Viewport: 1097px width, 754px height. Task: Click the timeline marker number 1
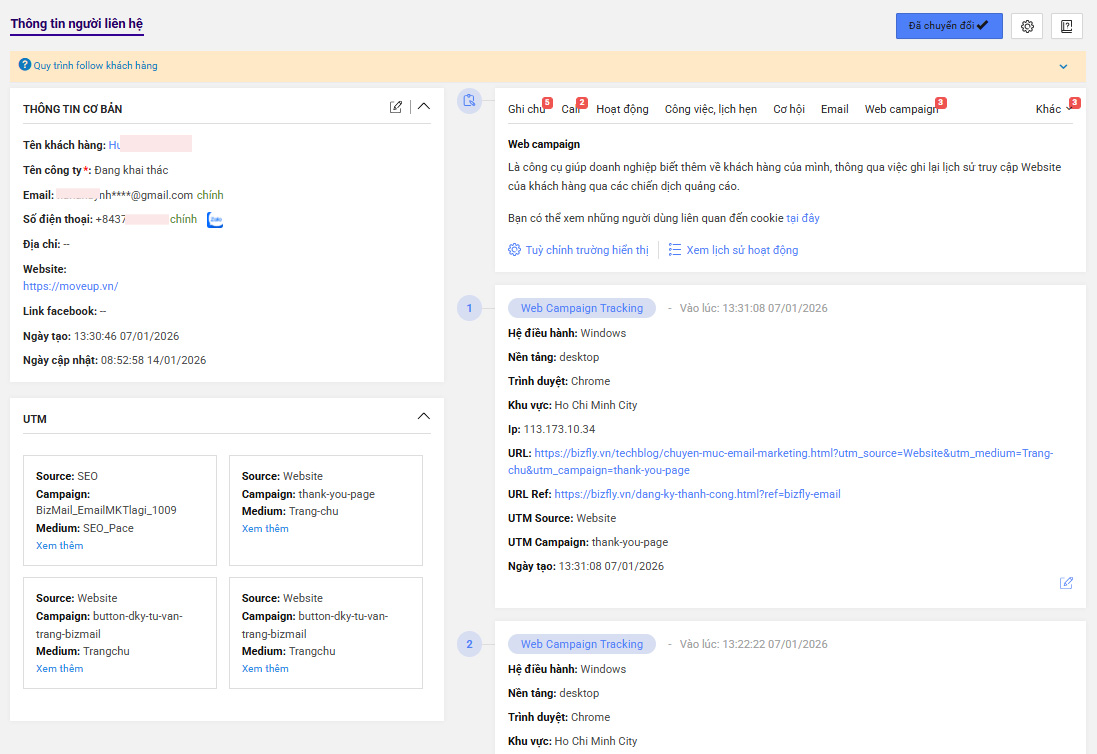(469, 308)
